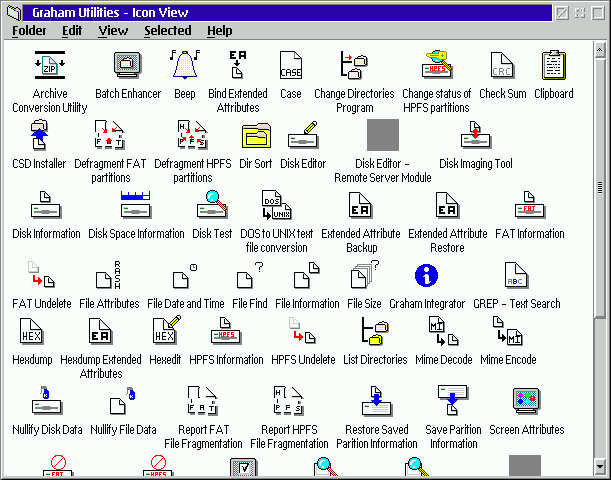The height and width of the screenshot is (480, 611).
Task: Launch the Batch Enhancer tool
Action: 128,66
